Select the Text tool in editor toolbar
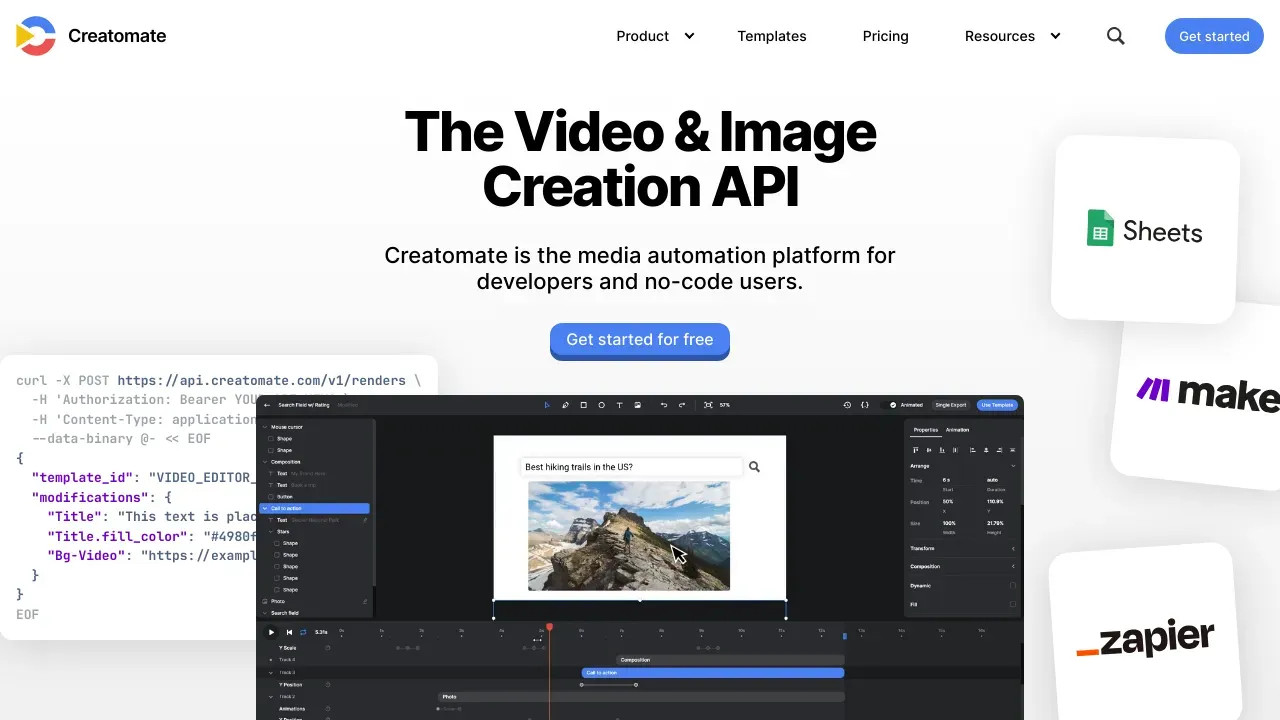The height and width of the screenshot is (720, 1280). (x=620, y=405)
